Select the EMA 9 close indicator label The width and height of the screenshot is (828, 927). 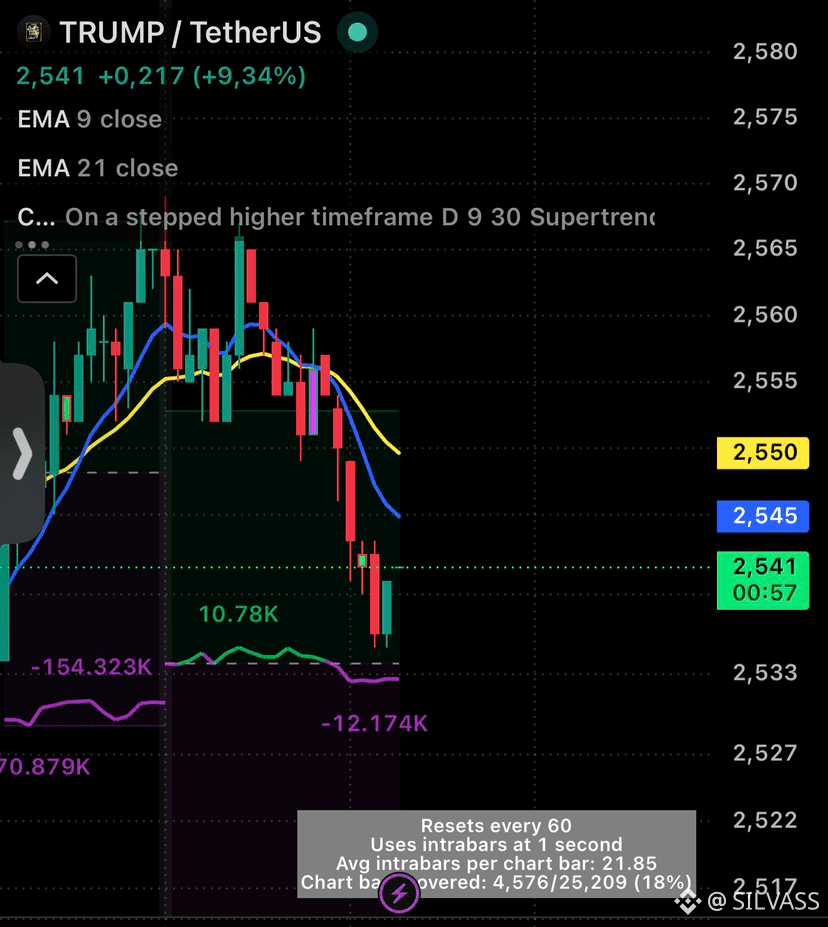pos(90,119)
